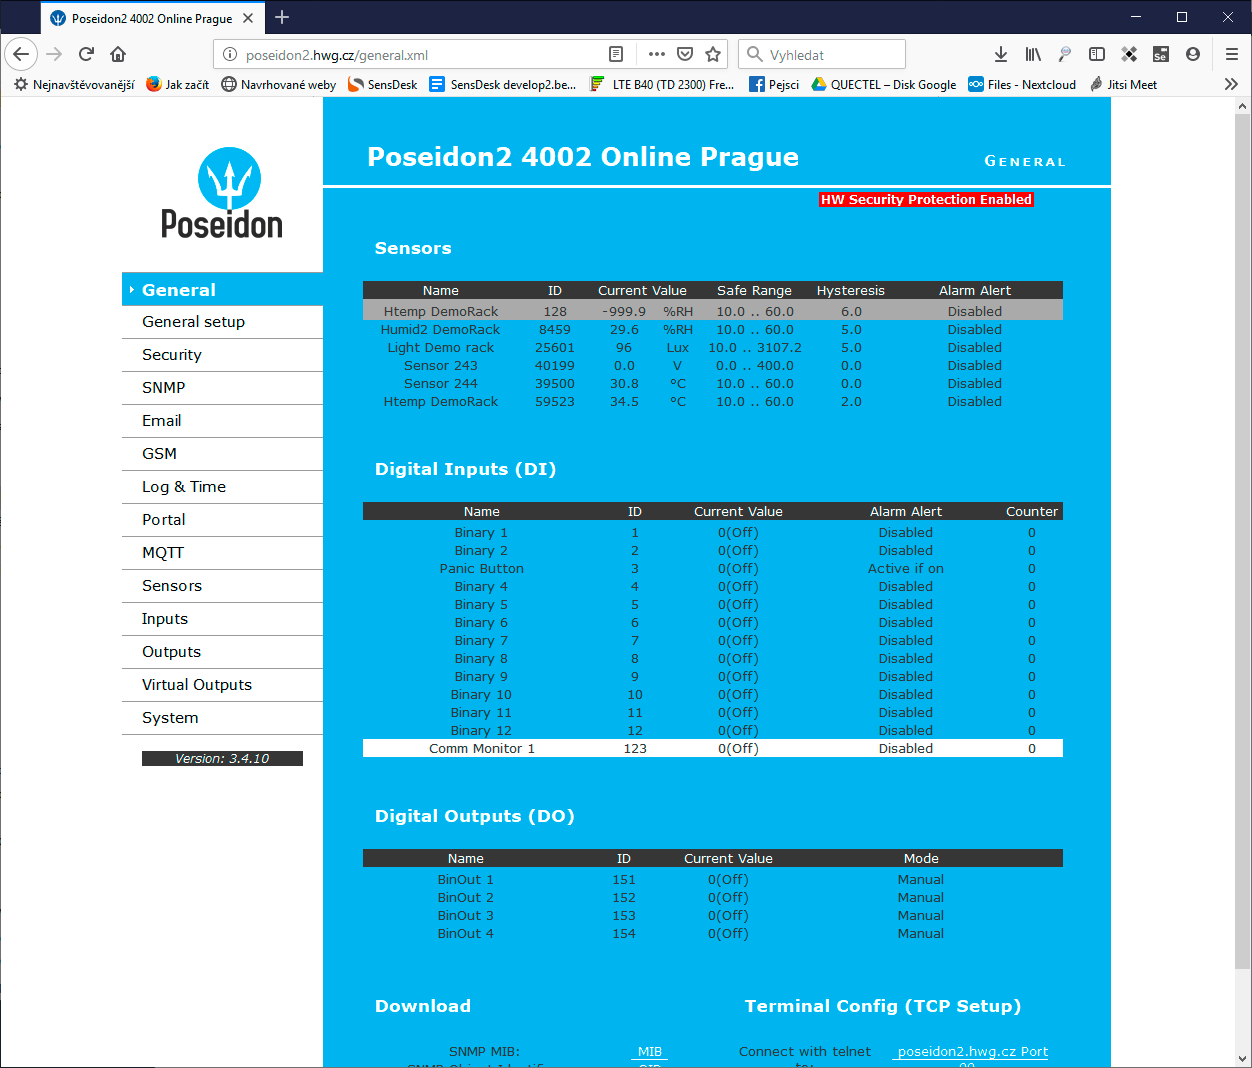Reload the page with the refresh icon
1252x1068 pixels.
click(86, 54)
